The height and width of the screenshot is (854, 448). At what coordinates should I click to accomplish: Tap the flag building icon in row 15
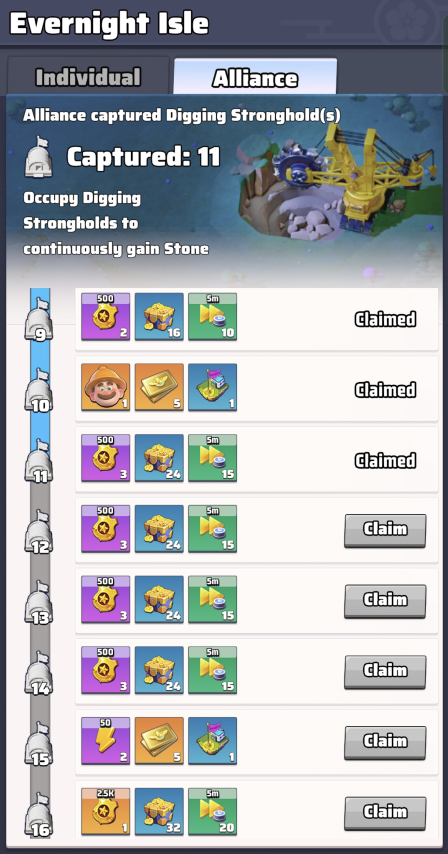pyautogui.click(x=212, y=741)
